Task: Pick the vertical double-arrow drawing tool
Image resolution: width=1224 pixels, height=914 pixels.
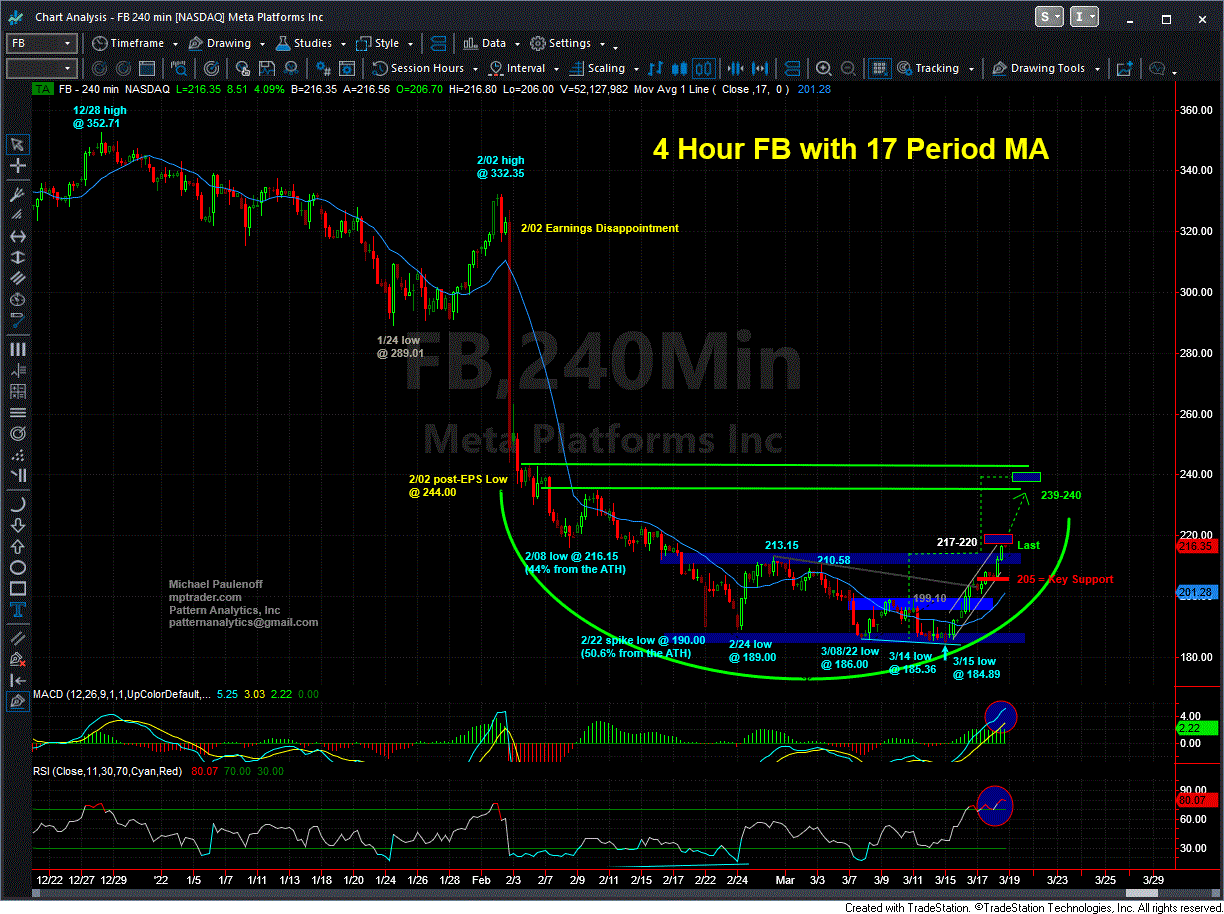Action: click(18, 258)
